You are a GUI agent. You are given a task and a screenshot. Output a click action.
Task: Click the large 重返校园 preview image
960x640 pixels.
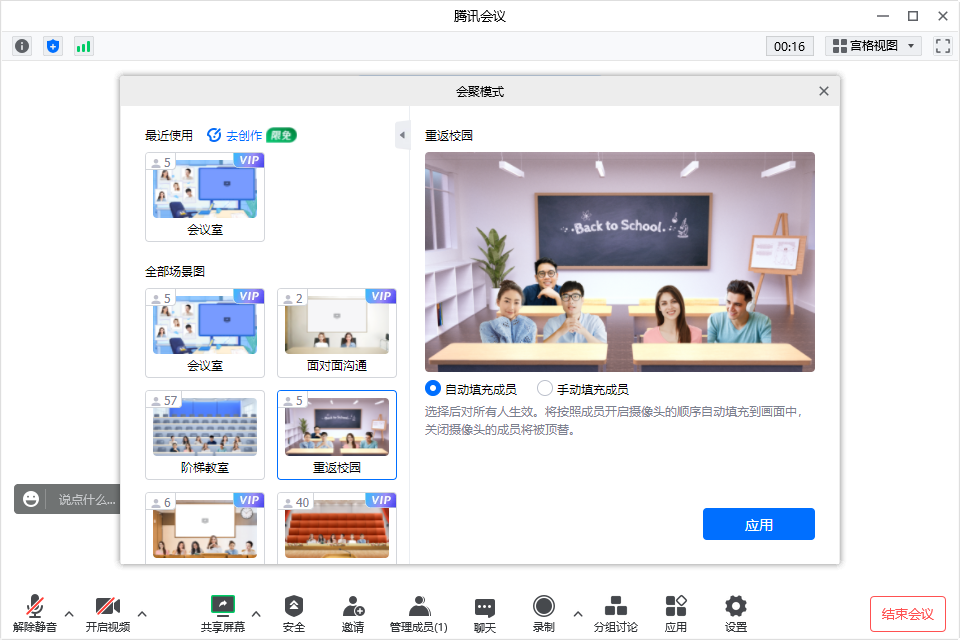[x=620, y=262]
